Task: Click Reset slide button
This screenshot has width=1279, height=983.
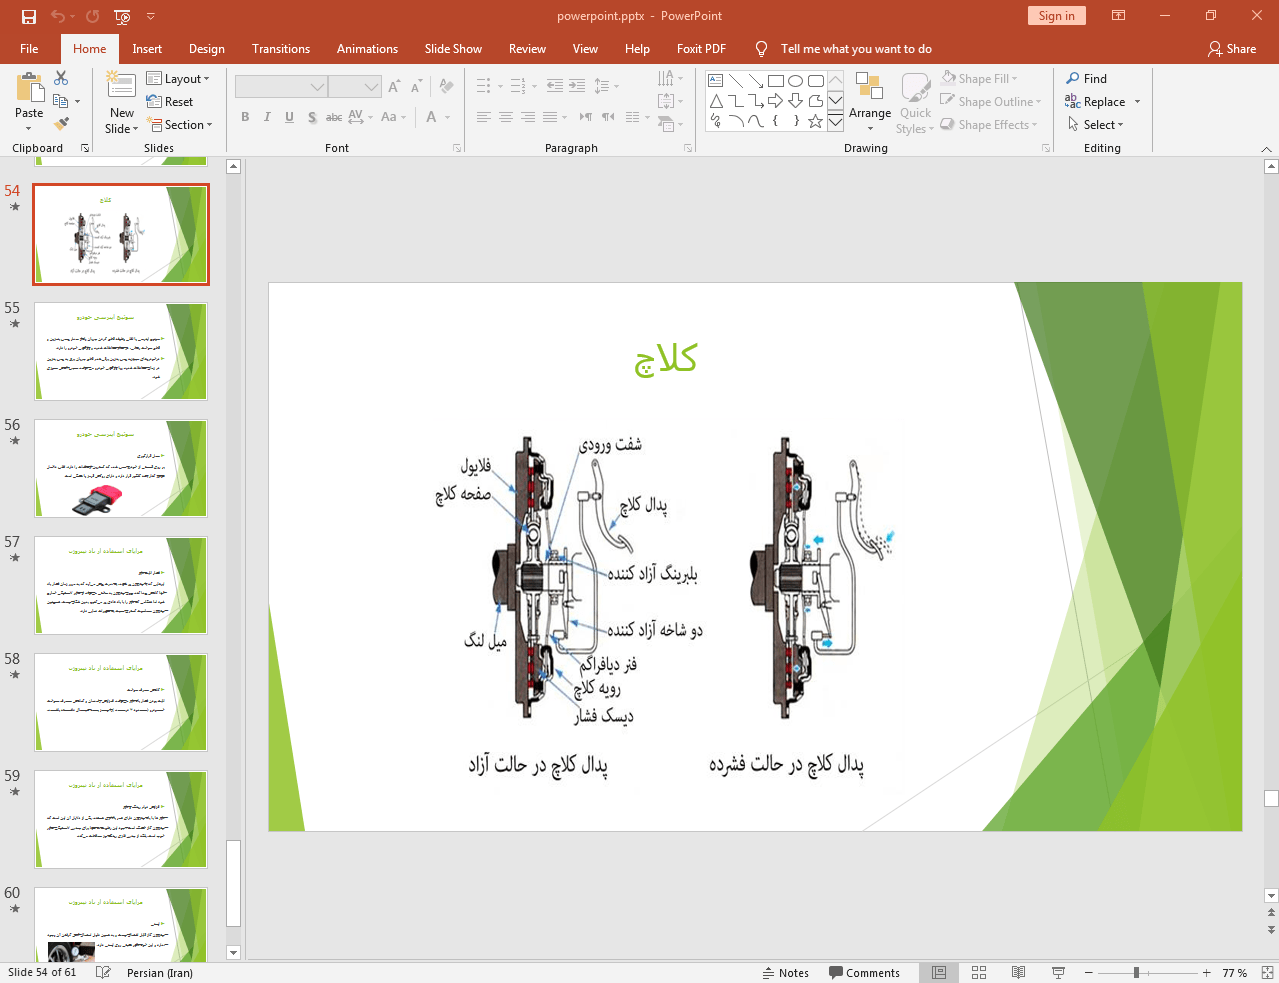Action: [170, 102]
